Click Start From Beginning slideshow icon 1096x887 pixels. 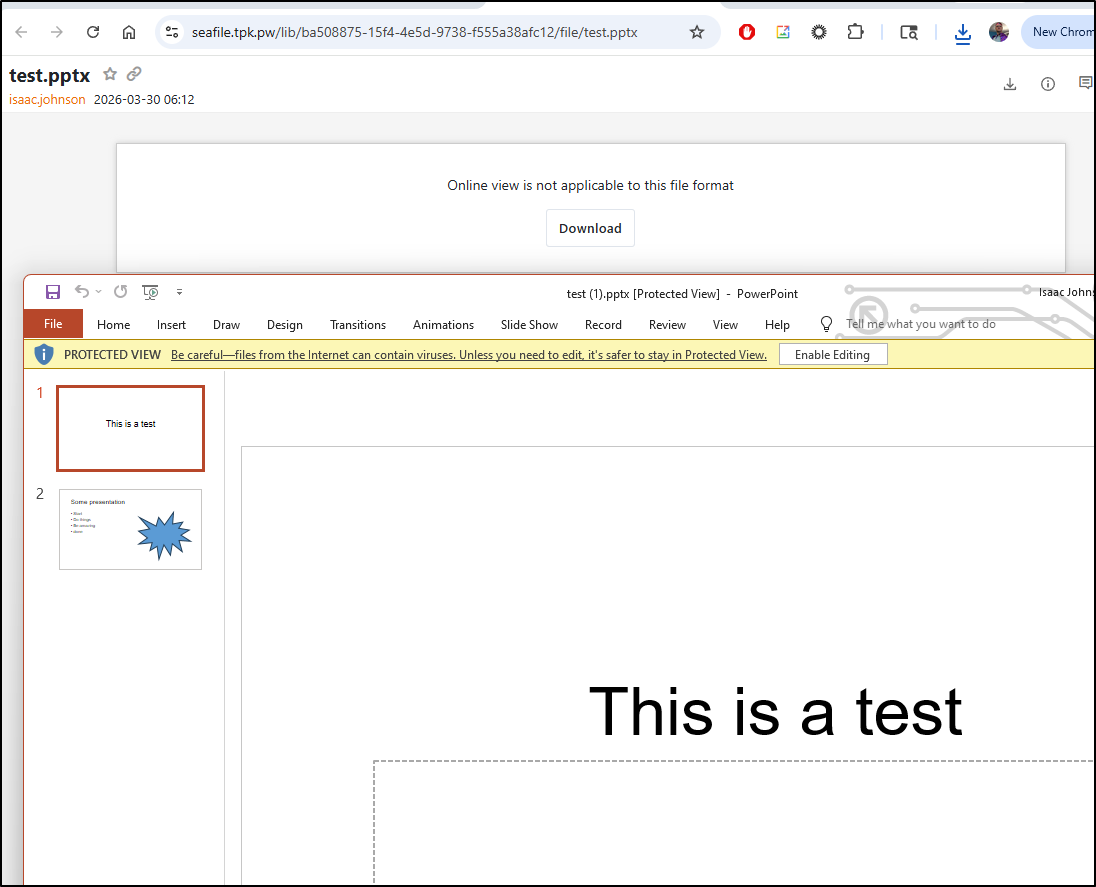pyautogui.click(x=151, y=292)
